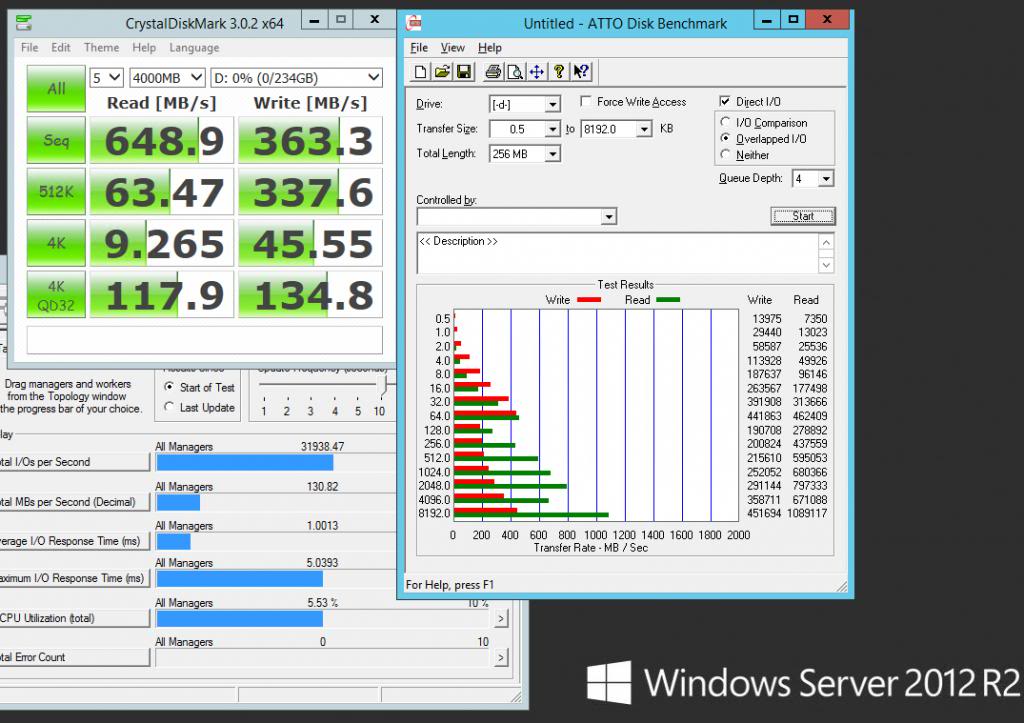Click description box scroll up arrow
Image resolution: width=1024 pixels, height=723 pixels.
point(826,242)
